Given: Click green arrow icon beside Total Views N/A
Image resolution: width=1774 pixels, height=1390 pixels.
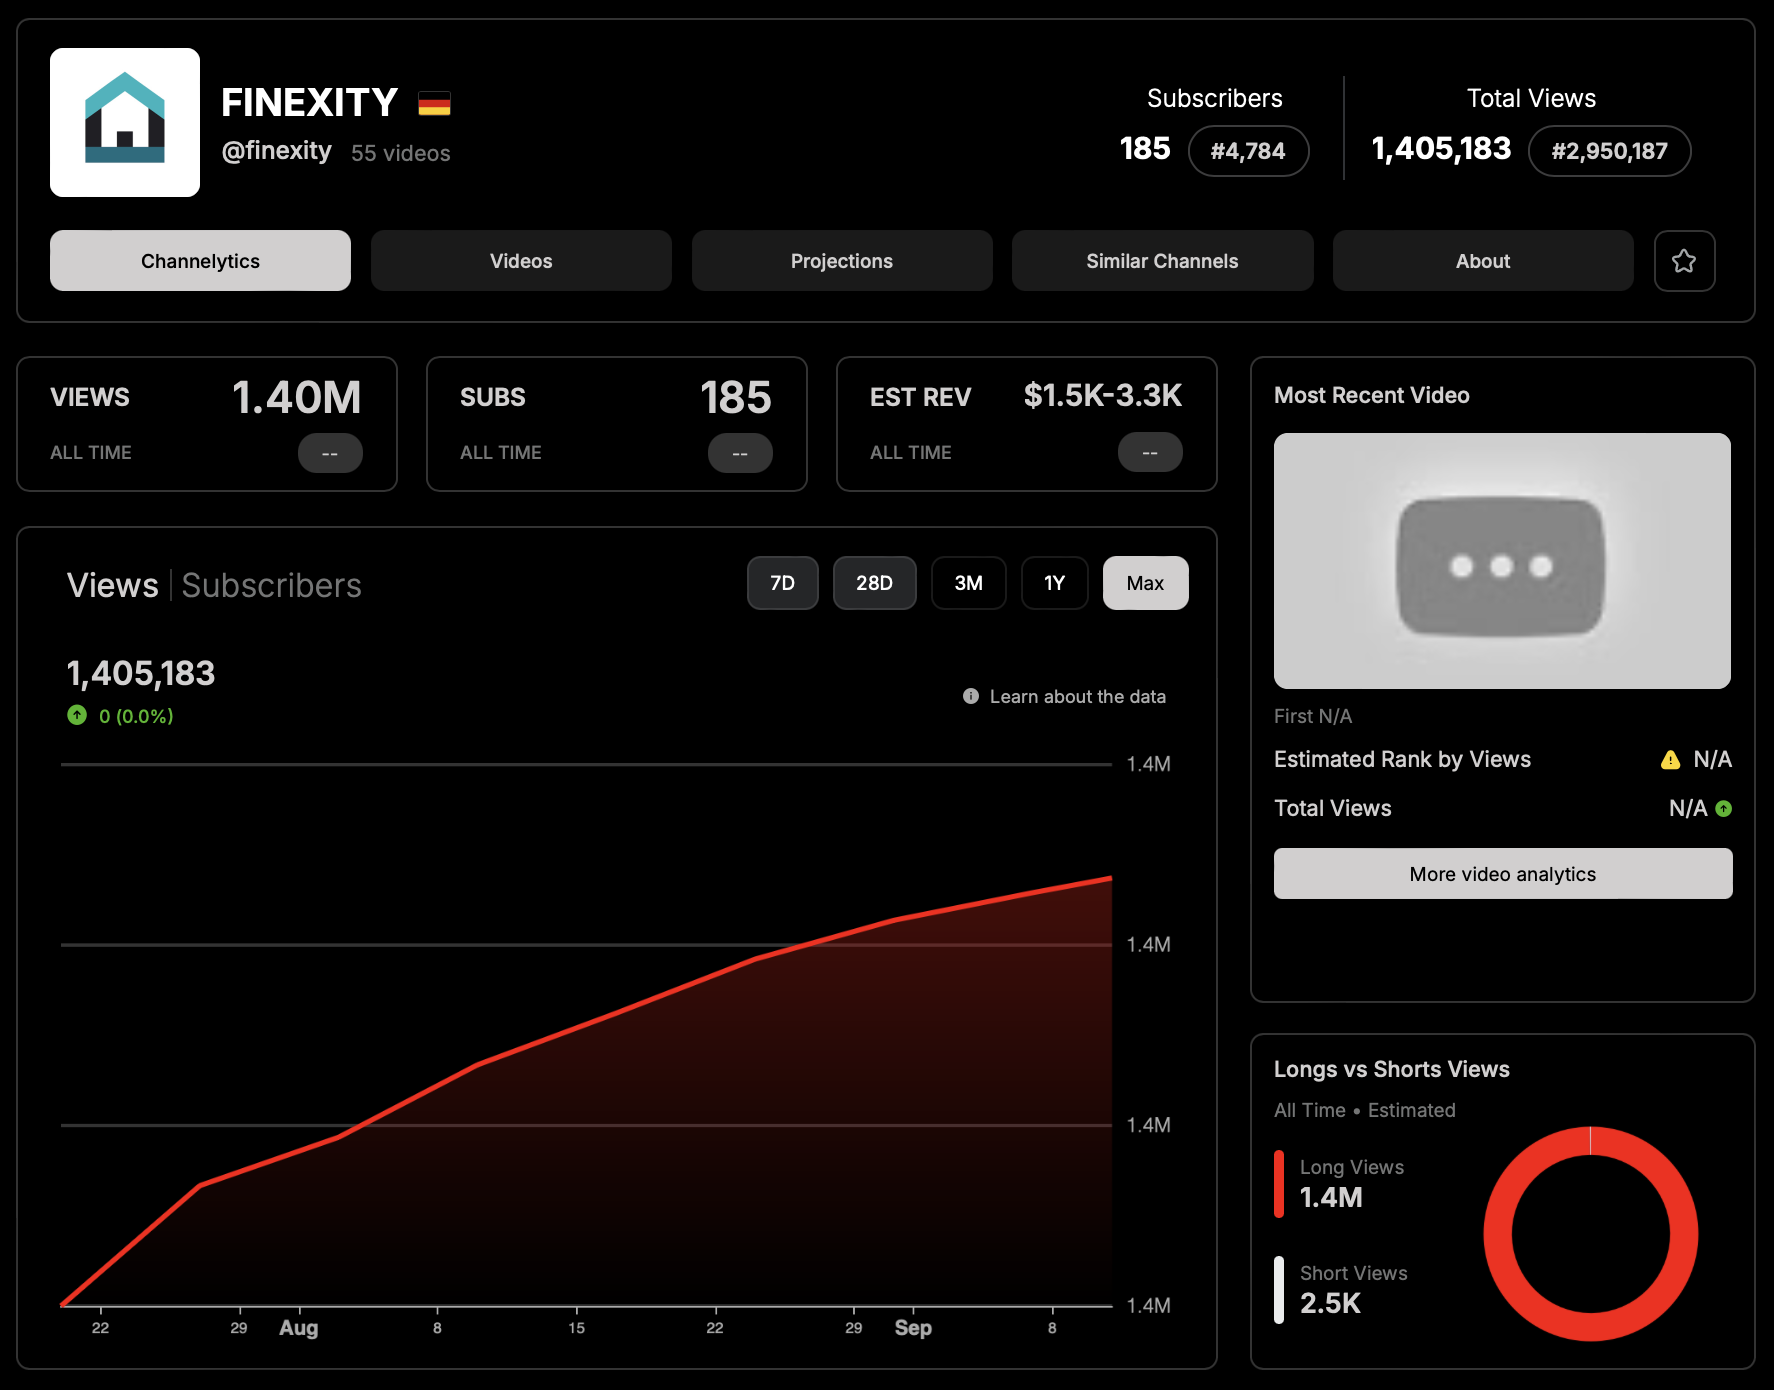Looking at the screenshot, I should (x=1723, y=809).
